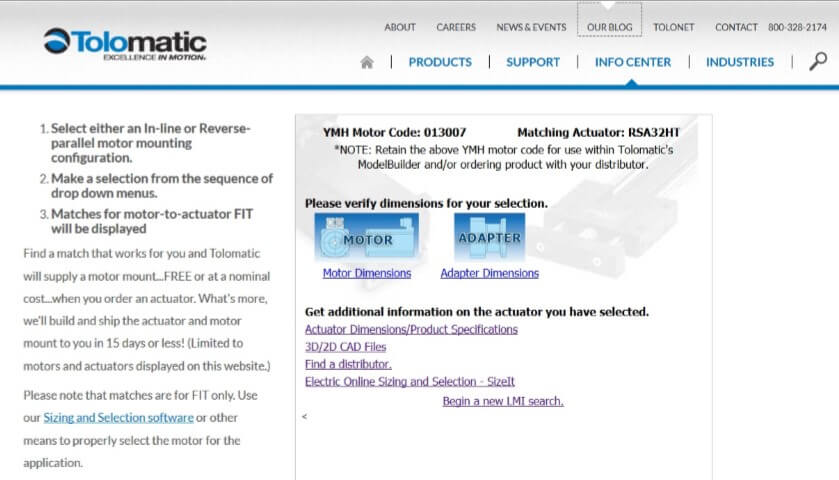Open the CONTACT page
Viewport: 839px width, 480px height.
click(x=736, y=27)
